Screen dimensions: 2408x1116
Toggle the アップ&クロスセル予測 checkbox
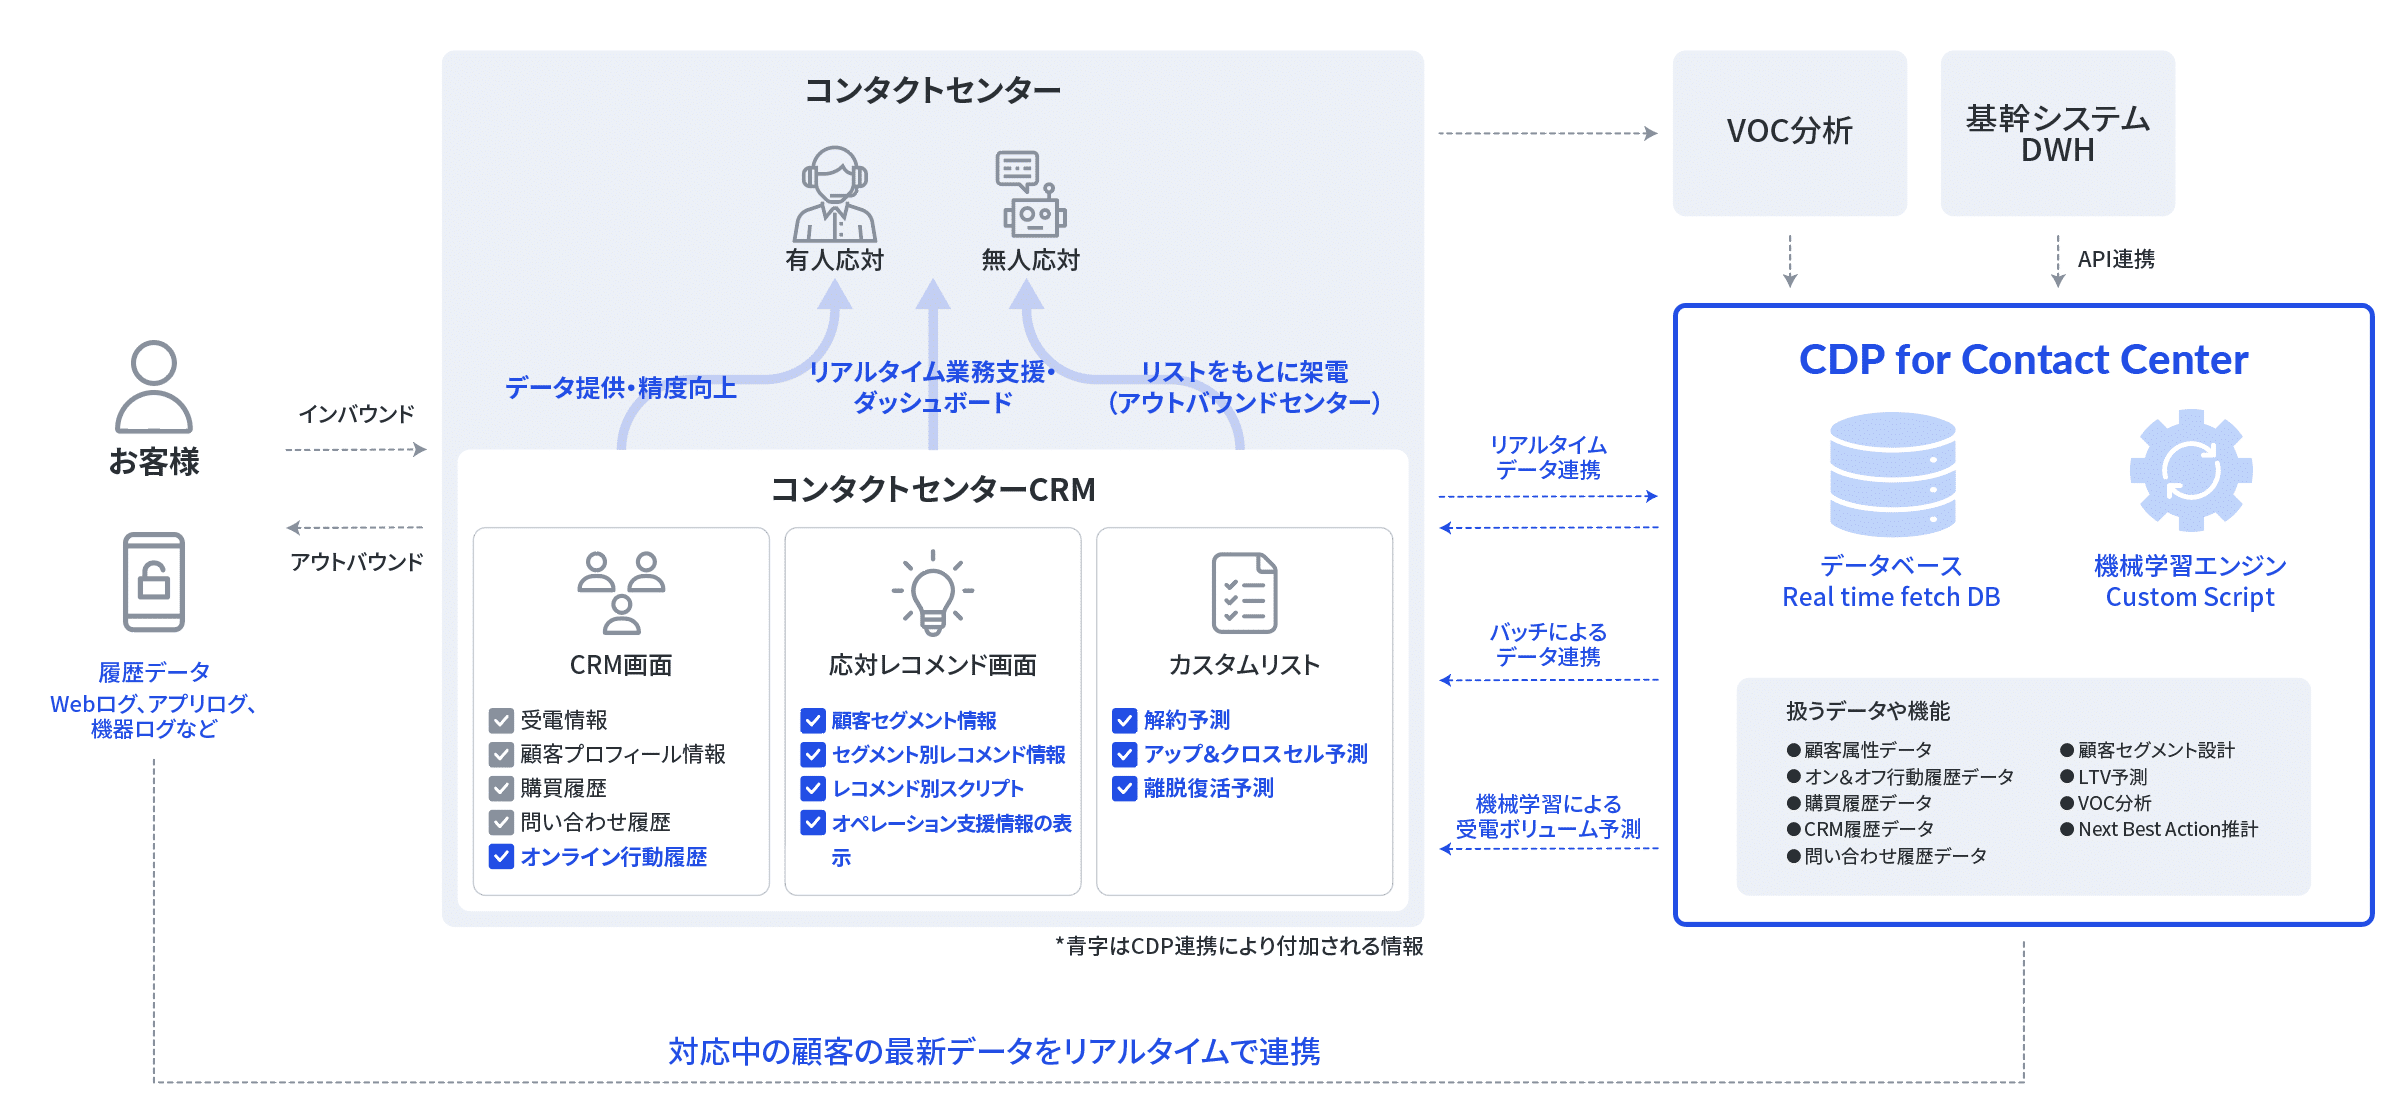click(1125, 754)
